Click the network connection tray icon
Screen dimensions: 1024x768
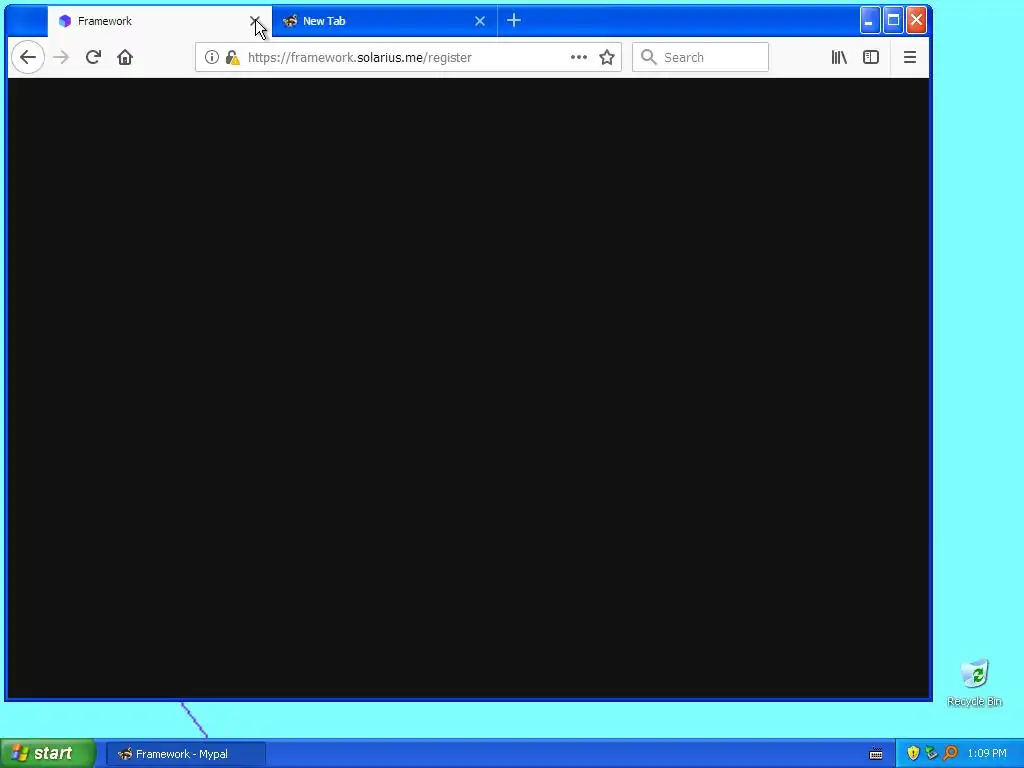click(x=931, y=754)
